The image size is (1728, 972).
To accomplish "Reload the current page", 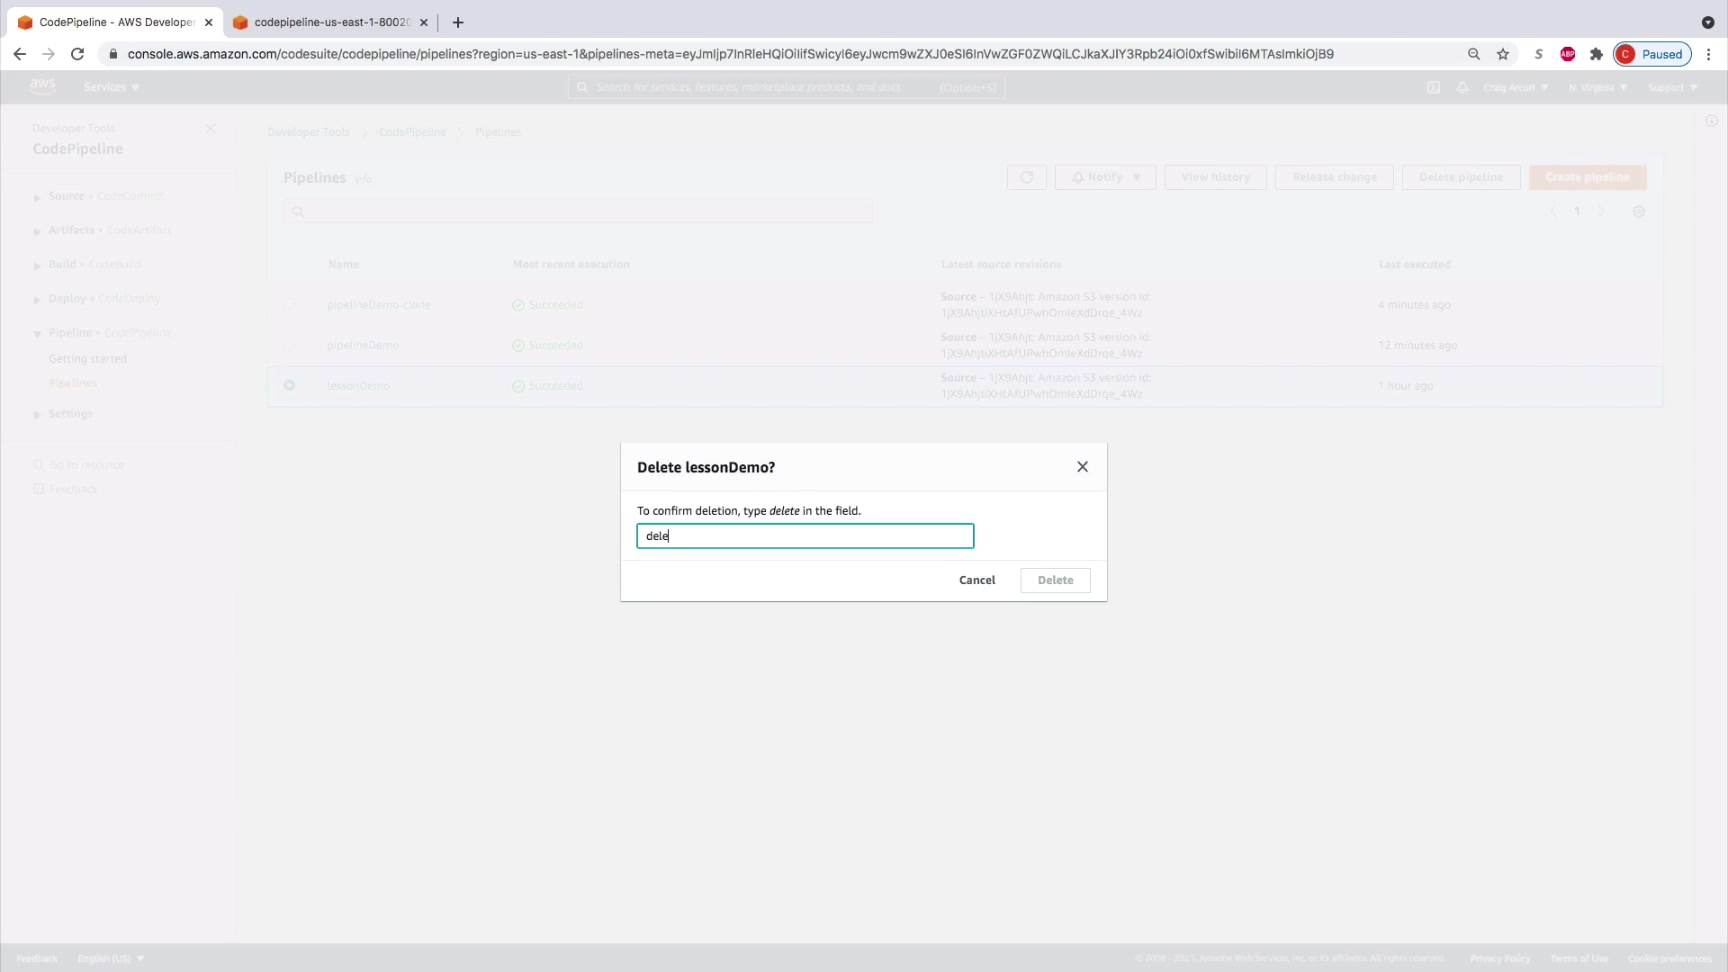I will 77,54.
